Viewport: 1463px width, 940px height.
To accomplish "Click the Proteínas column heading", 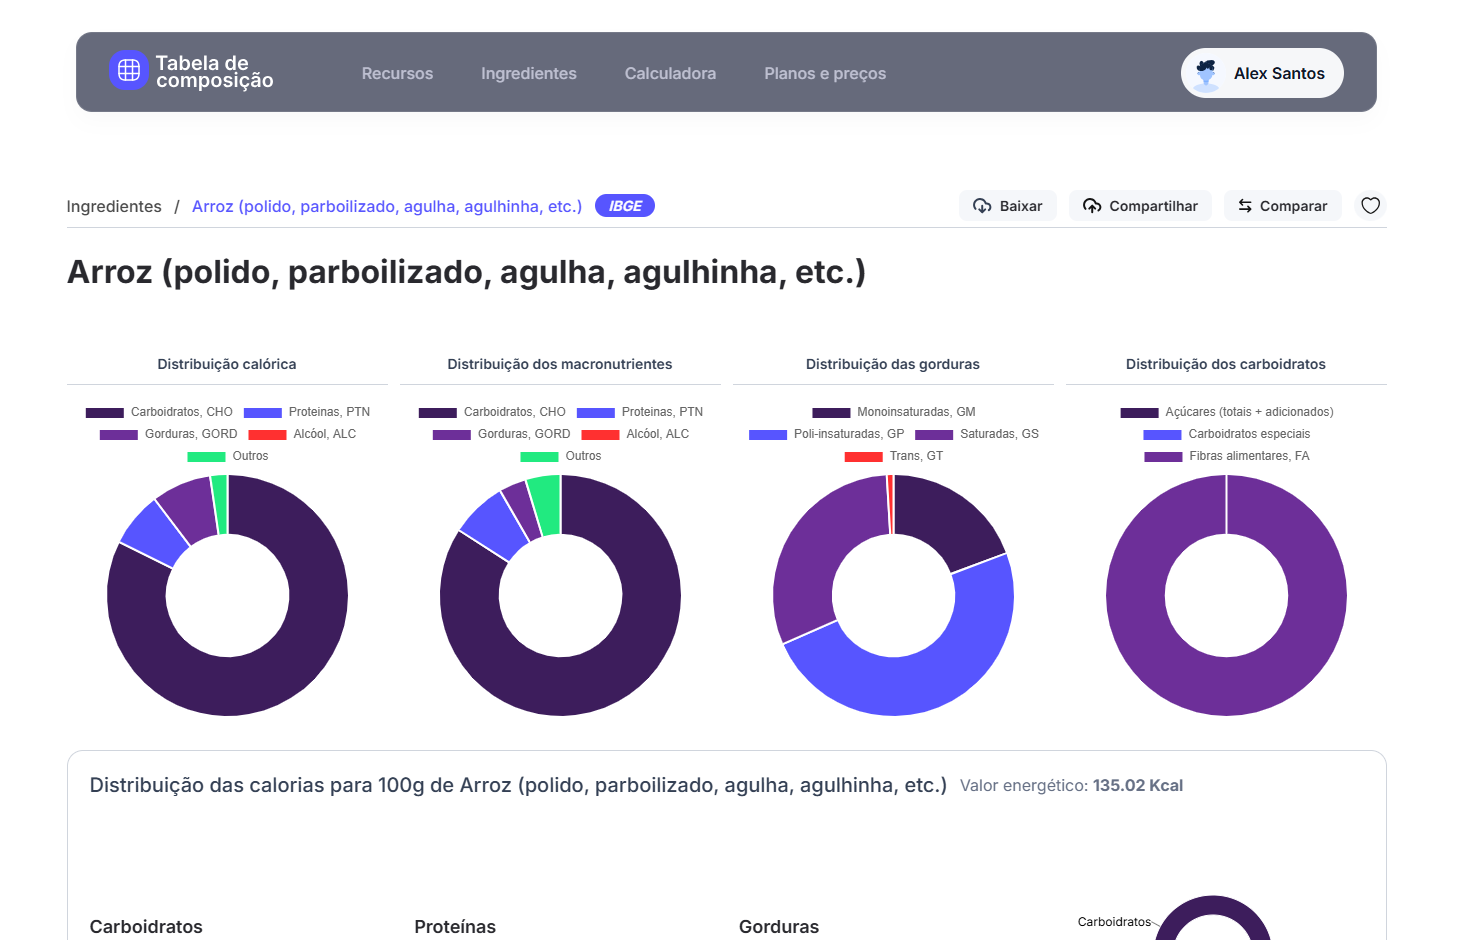I will coord(455,927).
